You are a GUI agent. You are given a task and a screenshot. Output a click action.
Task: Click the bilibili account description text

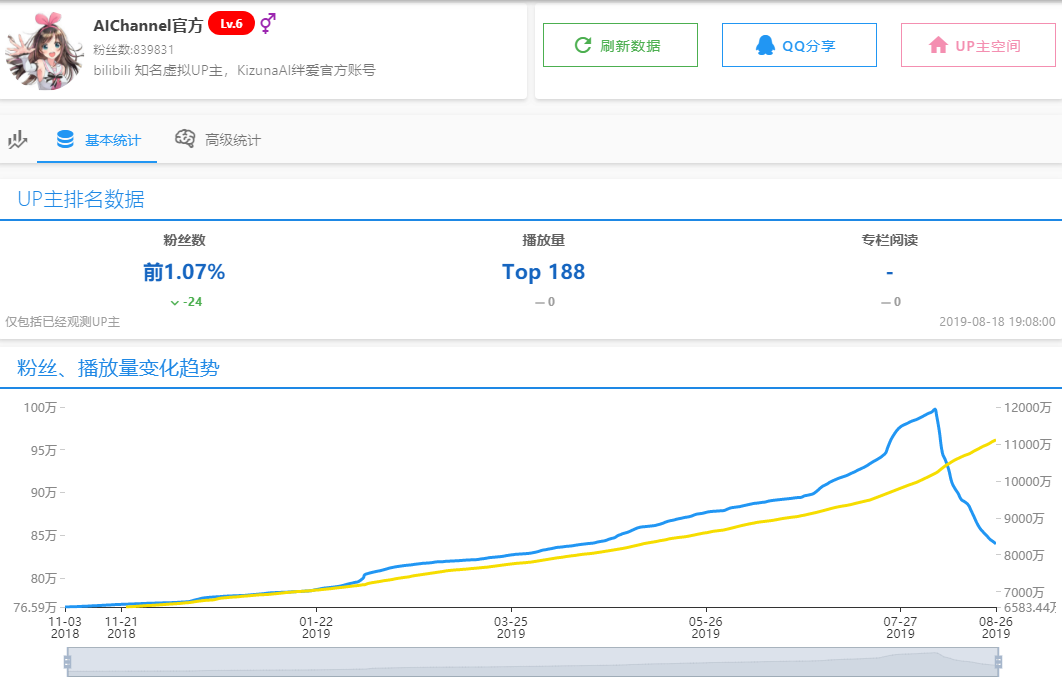pyautogui.click(x=234, y=70)
